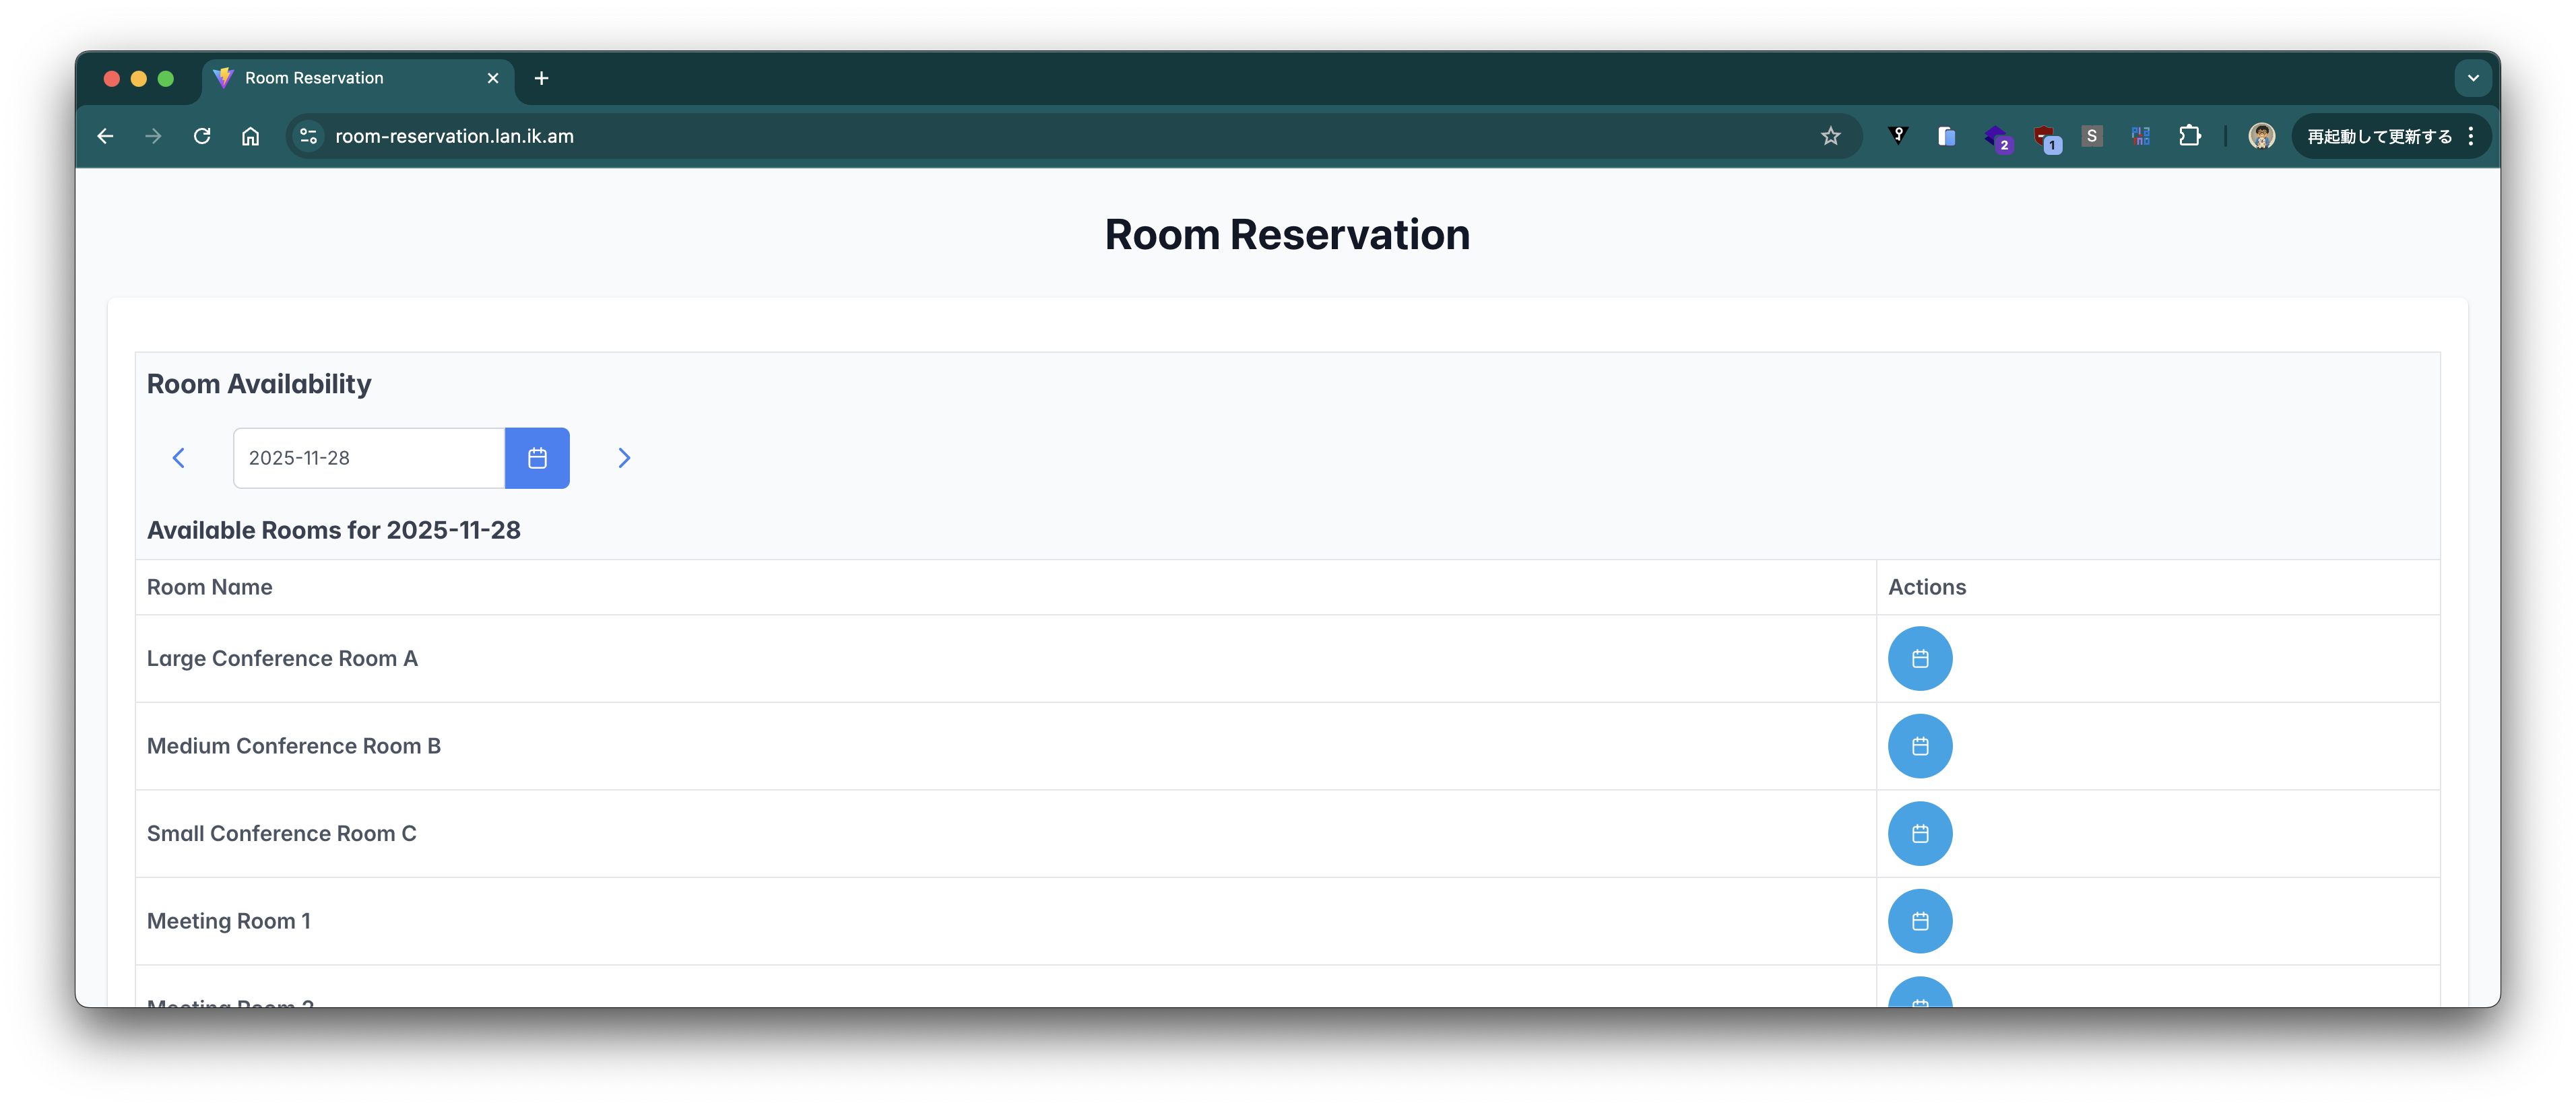Image resolution: width=2576 pixels, height=1107 pixels.
Task: Reserve Meeting Room 1
Action: (1919, 921)
